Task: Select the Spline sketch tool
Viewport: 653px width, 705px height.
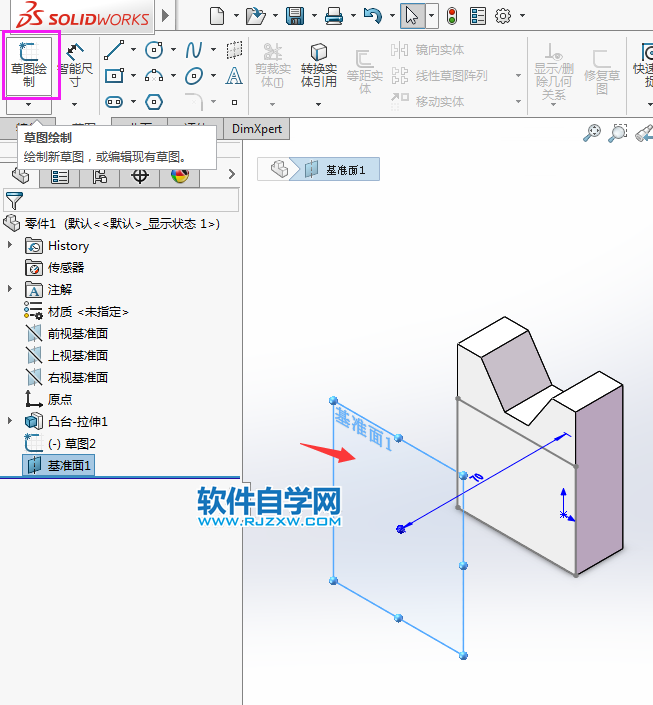Action: click(194, 50)
